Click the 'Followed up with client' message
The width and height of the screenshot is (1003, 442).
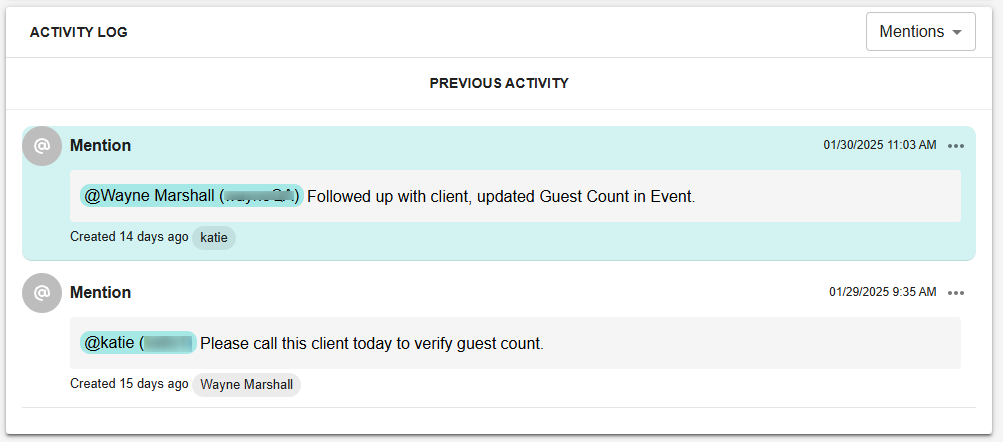pyautogui.click(x=501, y=196)
